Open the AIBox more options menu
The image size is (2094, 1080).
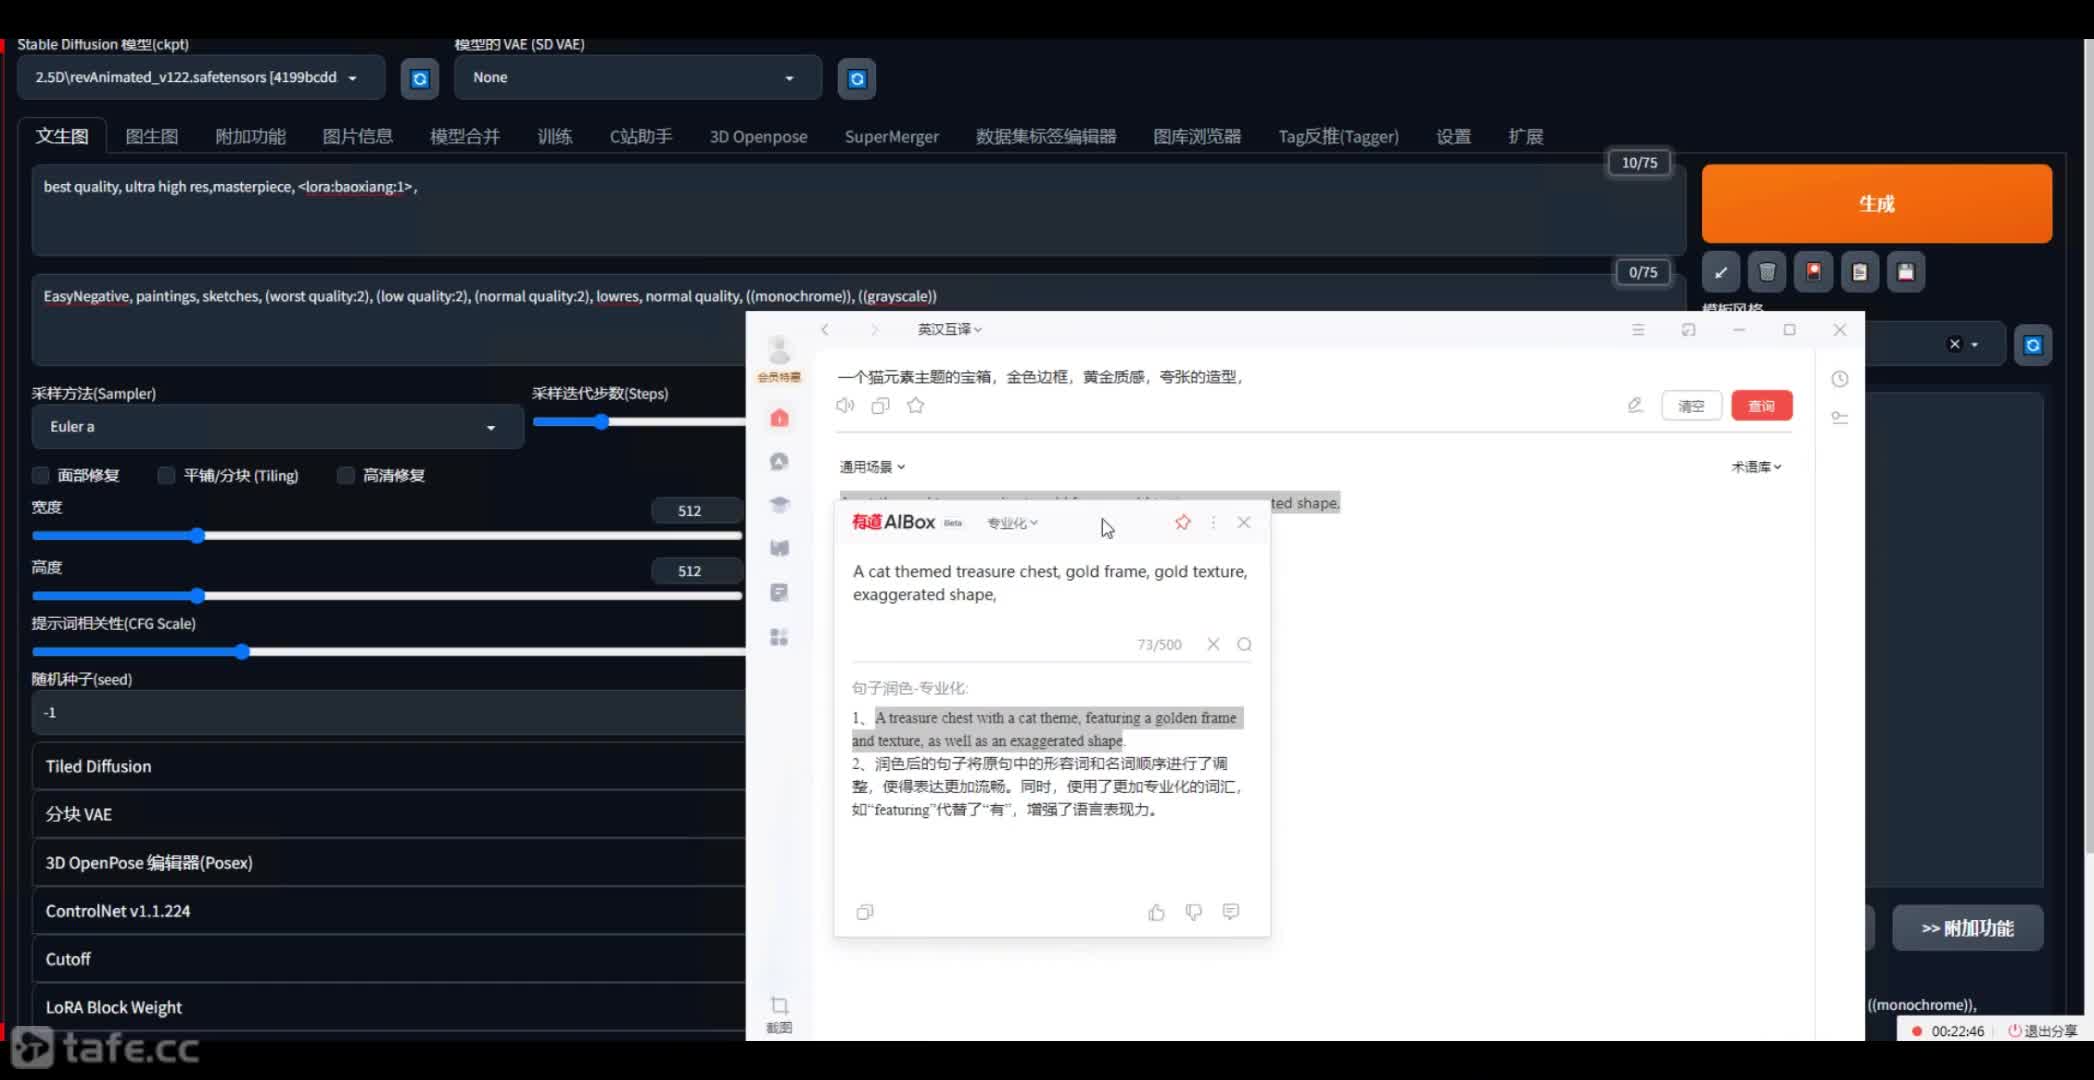click(x=1213, y=522)
